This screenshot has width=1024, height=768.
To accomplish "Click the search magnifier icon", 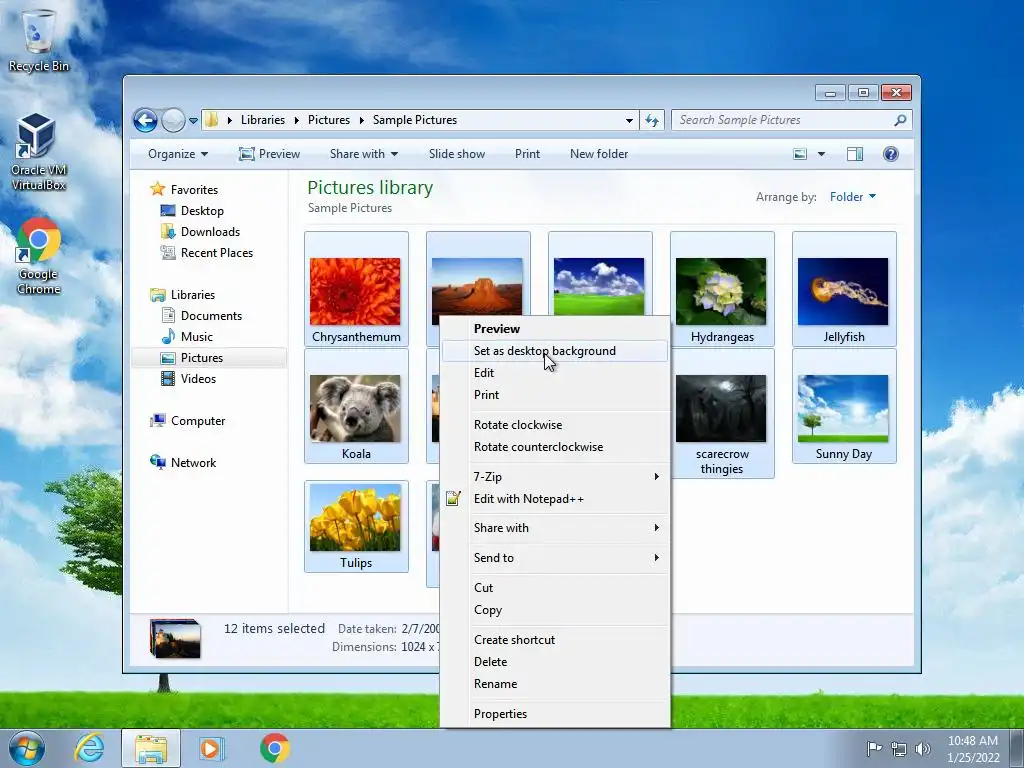I will (x=900, y=120).
